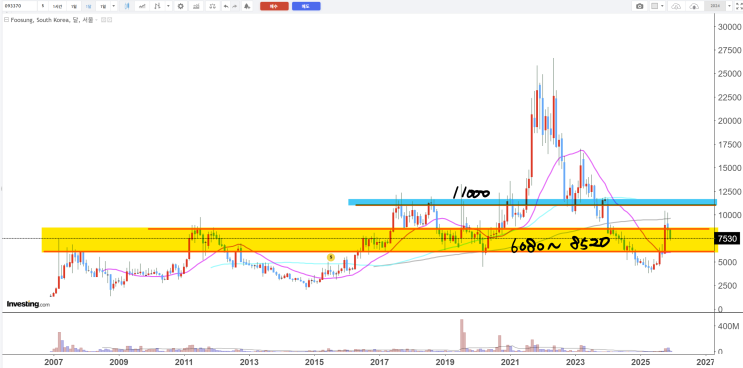Toggle fullscreen with the expand arrows icon
Viewport: 743px width, 368px height.
pyautogui.click(x=738, y=6)
